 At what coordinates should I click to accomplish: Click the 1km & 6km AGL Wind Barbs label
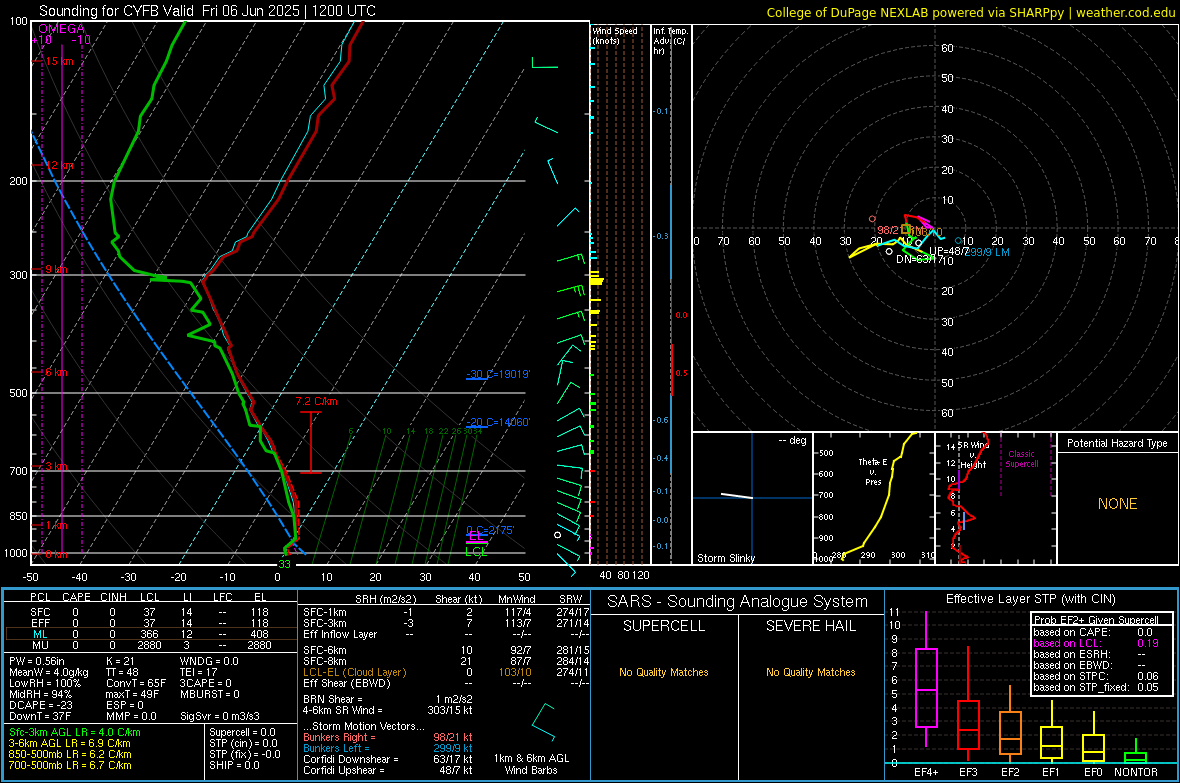531,764
